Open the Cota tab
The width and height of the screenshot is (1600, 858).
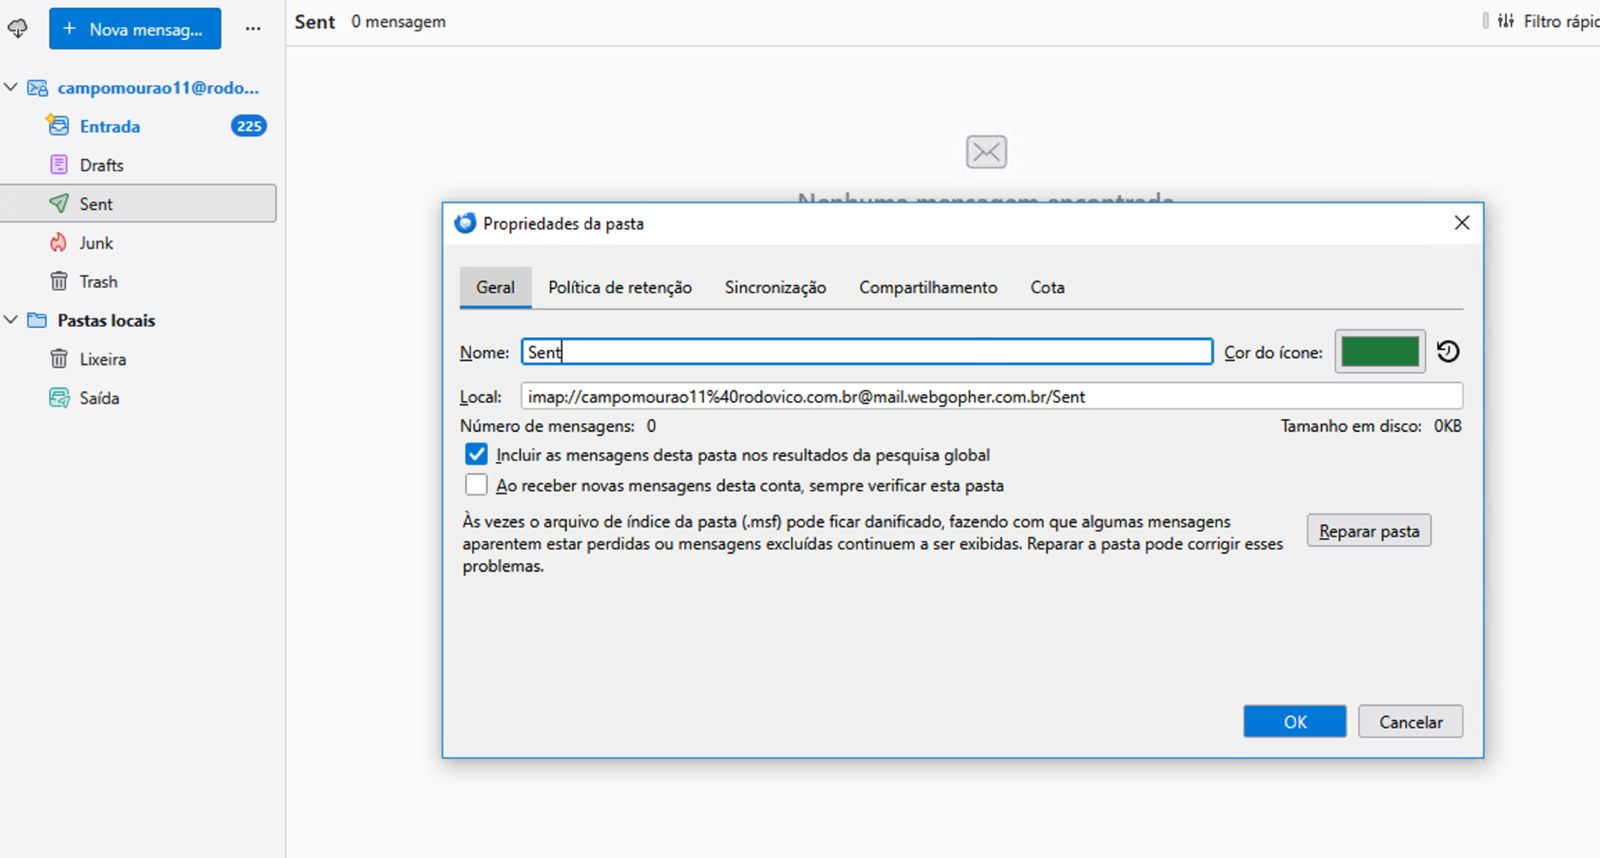(1047, 287)
